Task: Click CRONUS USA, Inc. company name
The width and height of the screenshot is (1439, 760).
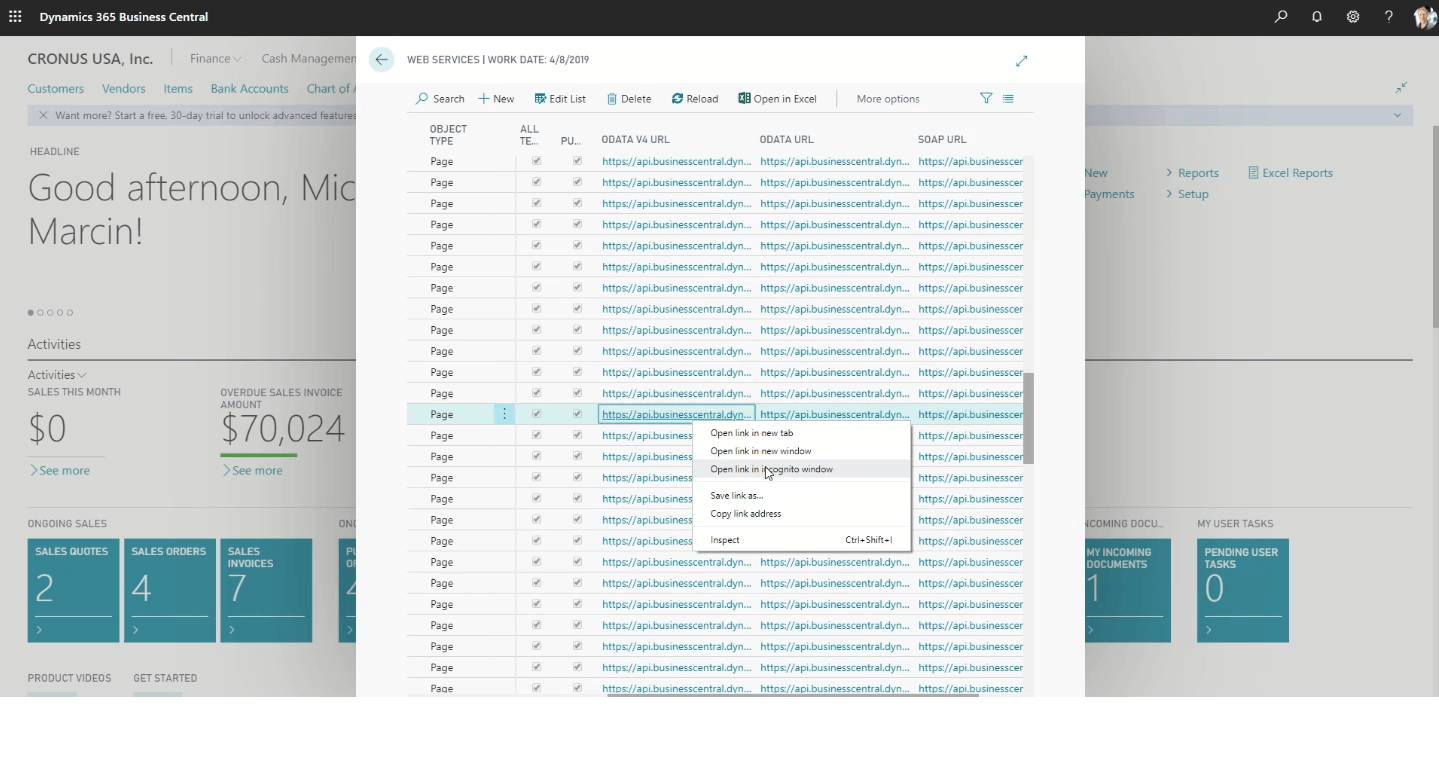Action: coord(90,59)
